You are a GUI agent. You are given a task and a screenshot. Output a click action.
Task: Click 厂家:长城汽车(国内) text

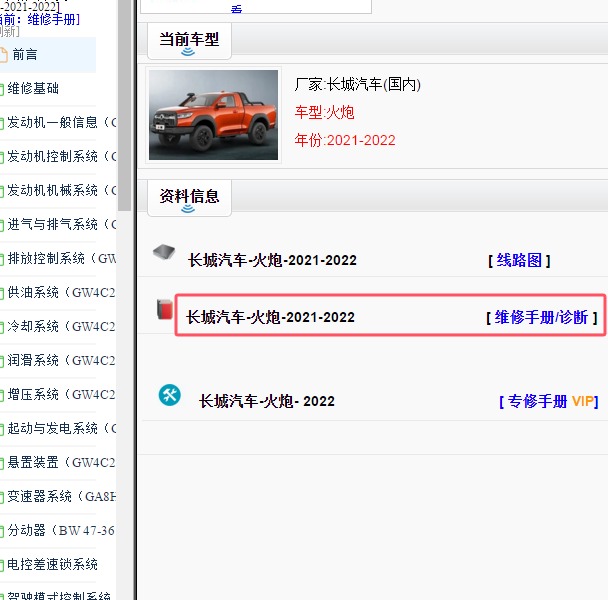coord(358,84)
